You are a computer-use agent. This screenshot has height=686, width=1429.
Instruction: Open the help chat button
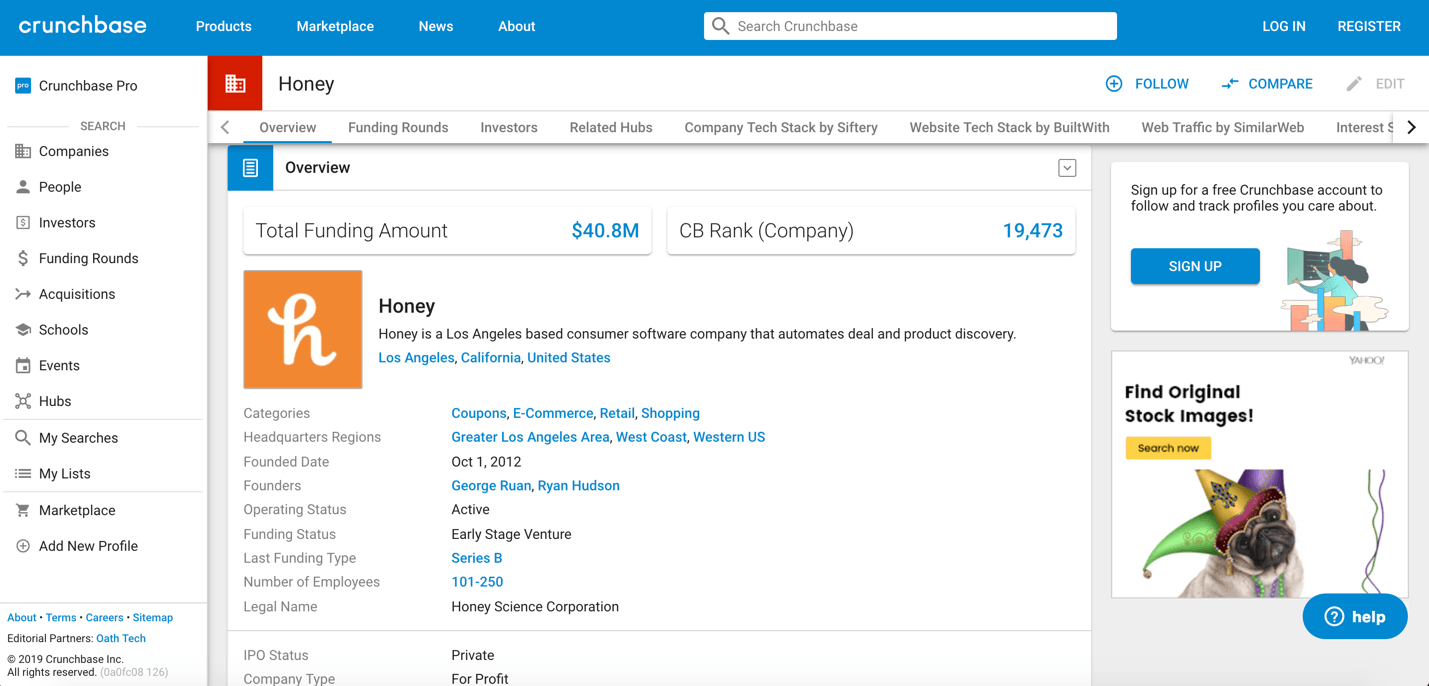coord(1354,617)
